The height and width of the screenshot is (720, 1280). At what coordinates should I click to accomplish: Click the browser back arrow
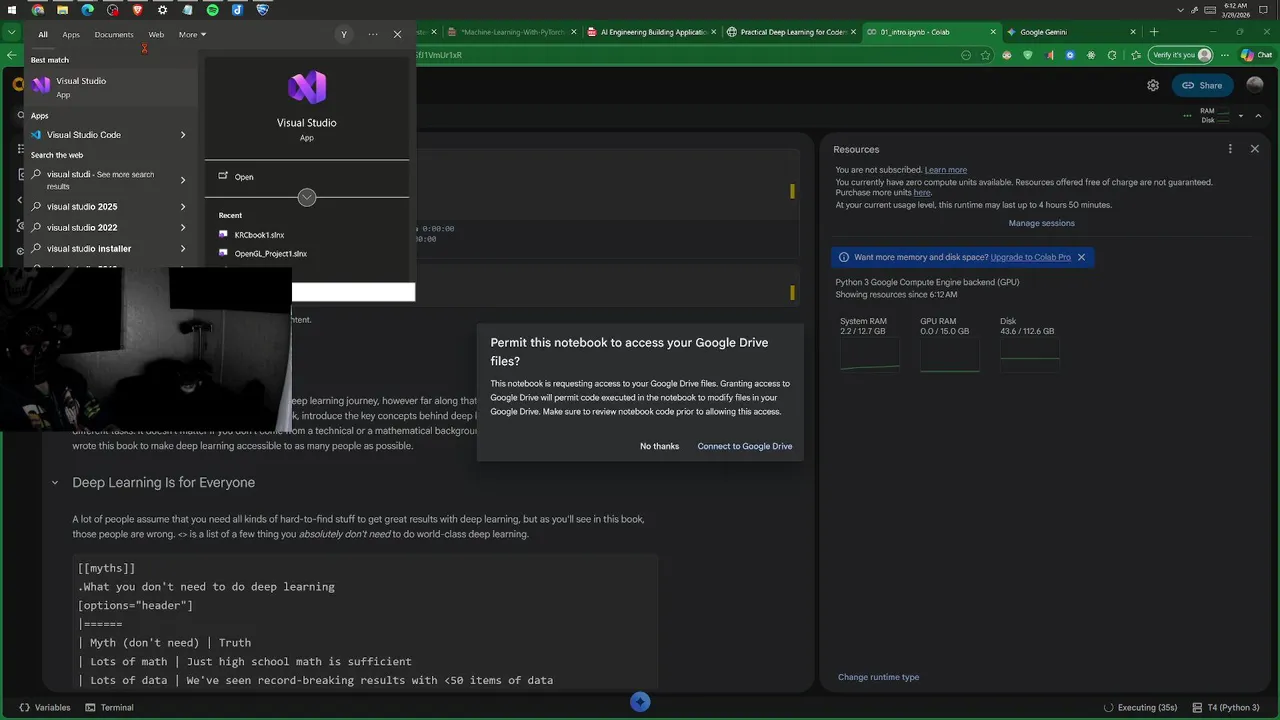pos(12,55)
